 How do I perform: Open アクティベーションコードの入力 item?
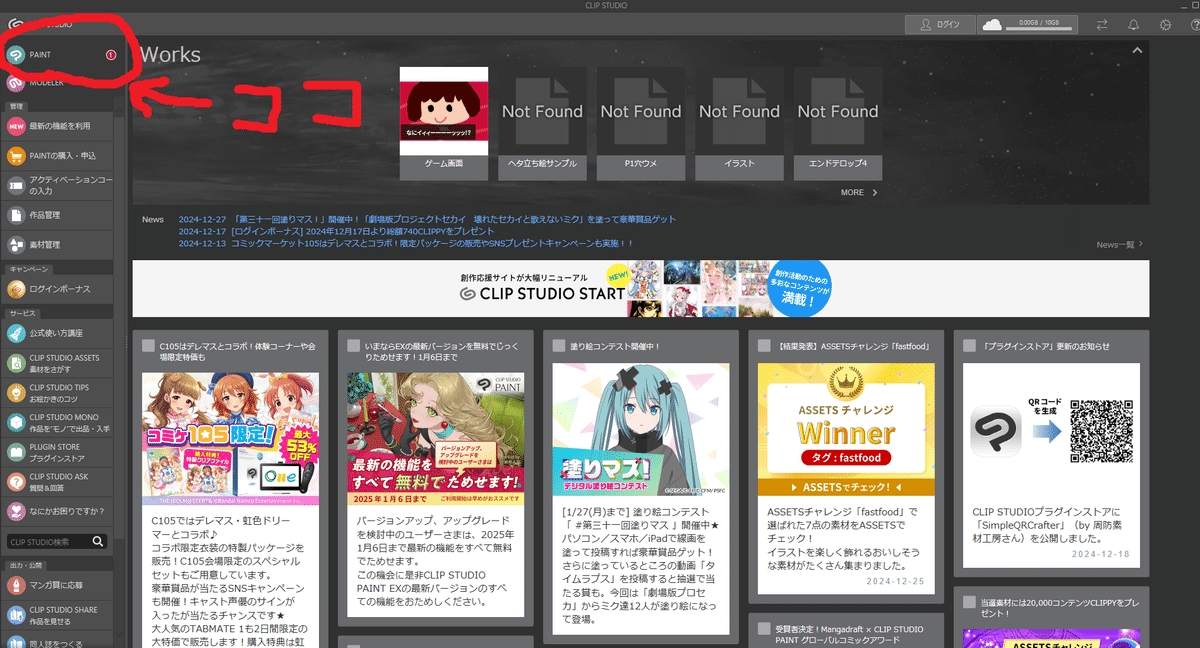coord(60,185)
